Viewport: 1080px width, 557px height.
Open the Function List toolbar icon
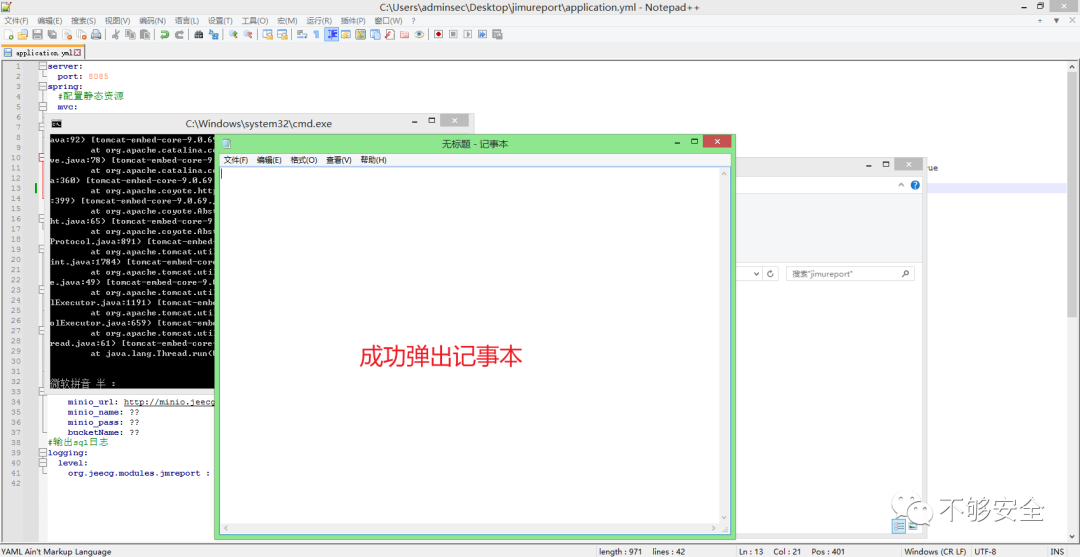point(389,34)
